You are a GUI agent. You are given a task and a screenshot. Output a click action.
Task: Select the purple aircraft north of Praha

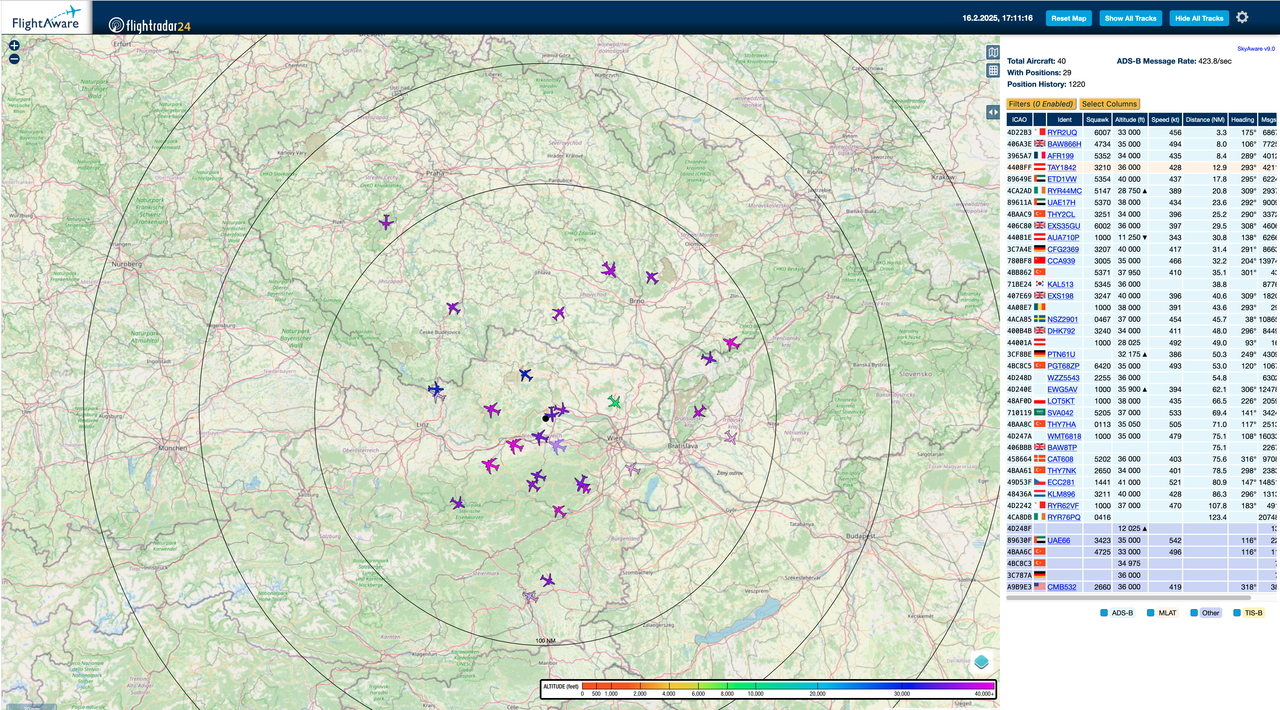coord(386,222)
